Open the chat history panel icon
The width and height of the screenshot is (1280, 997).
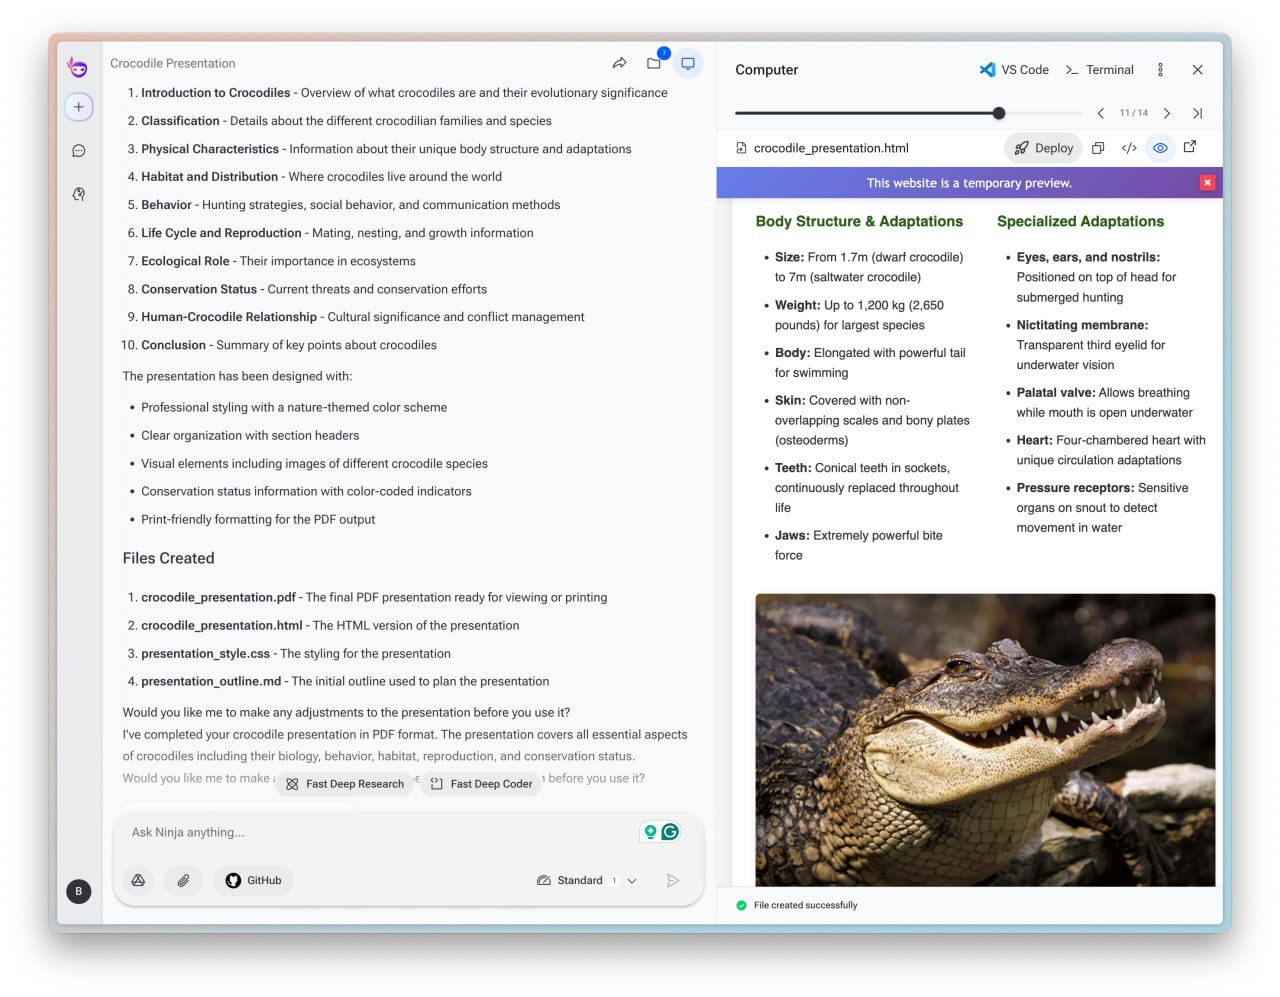click(x=78, y=150)
